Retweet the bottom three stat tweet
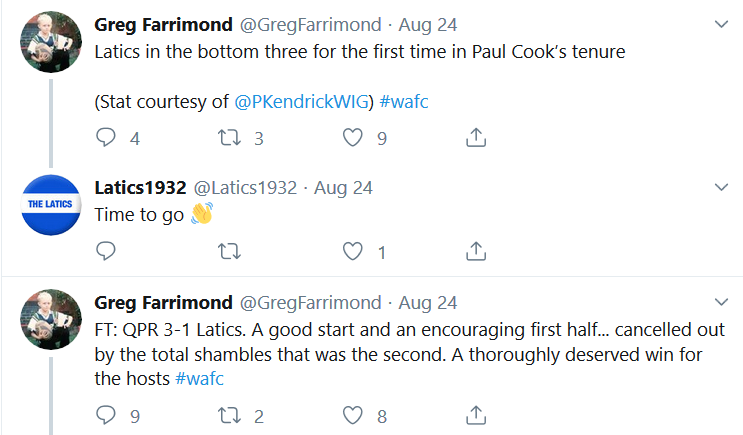 click(230, 138)
